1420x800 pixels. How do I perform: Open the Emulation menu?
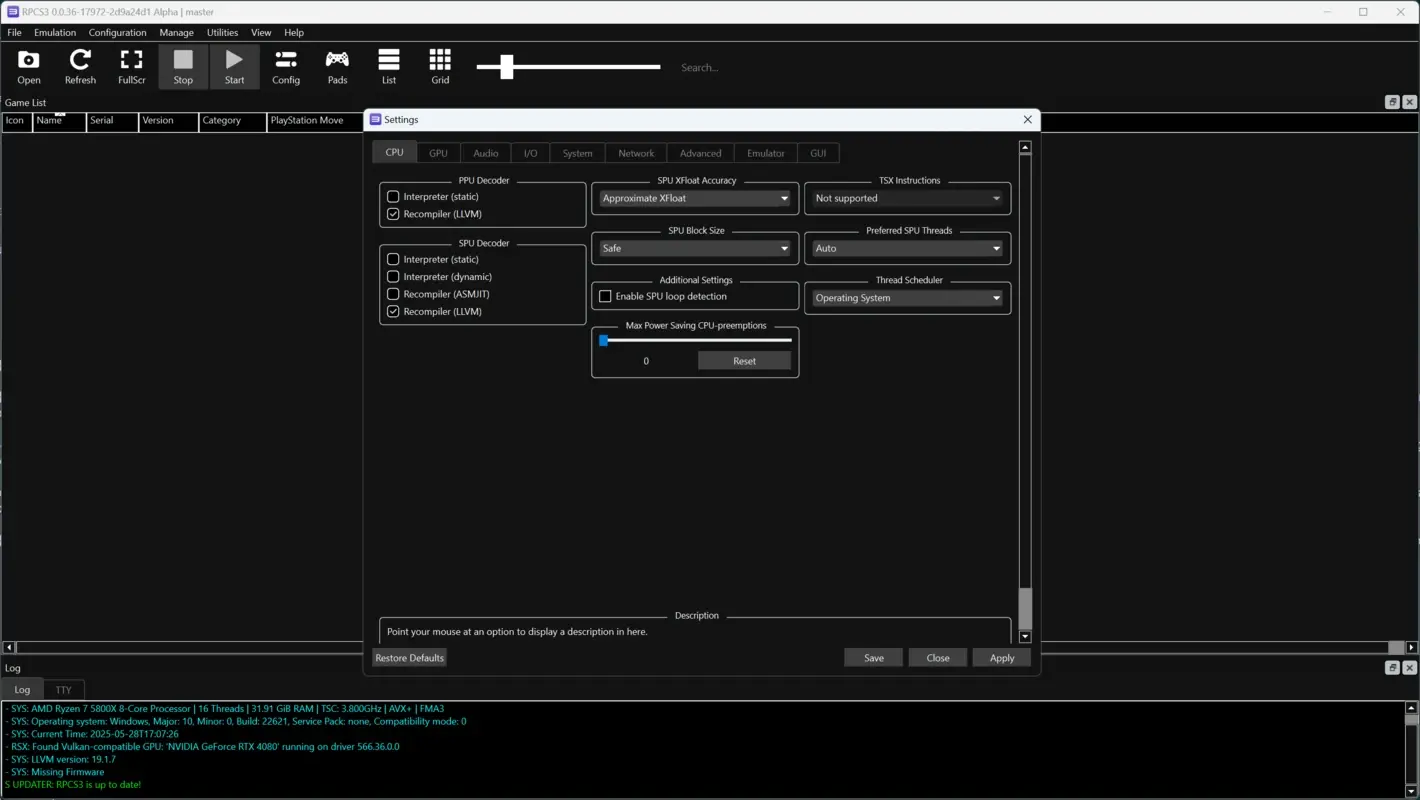coord(54,32)
